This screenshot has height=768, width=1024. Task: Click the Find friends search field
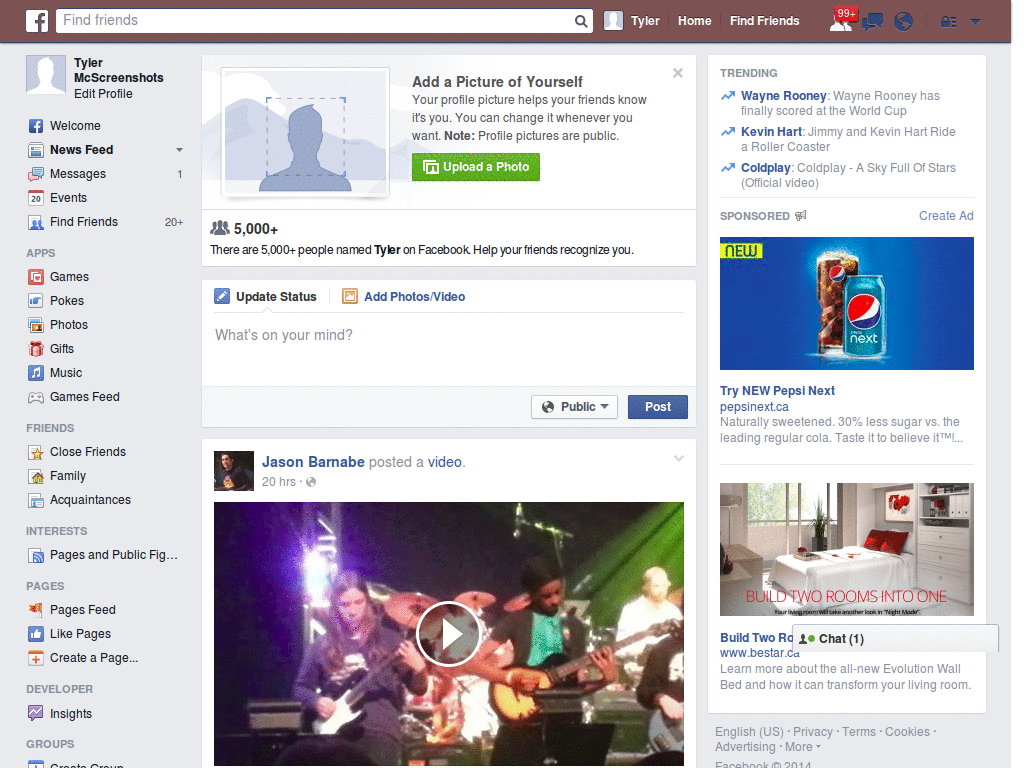(x=324, y=21)
